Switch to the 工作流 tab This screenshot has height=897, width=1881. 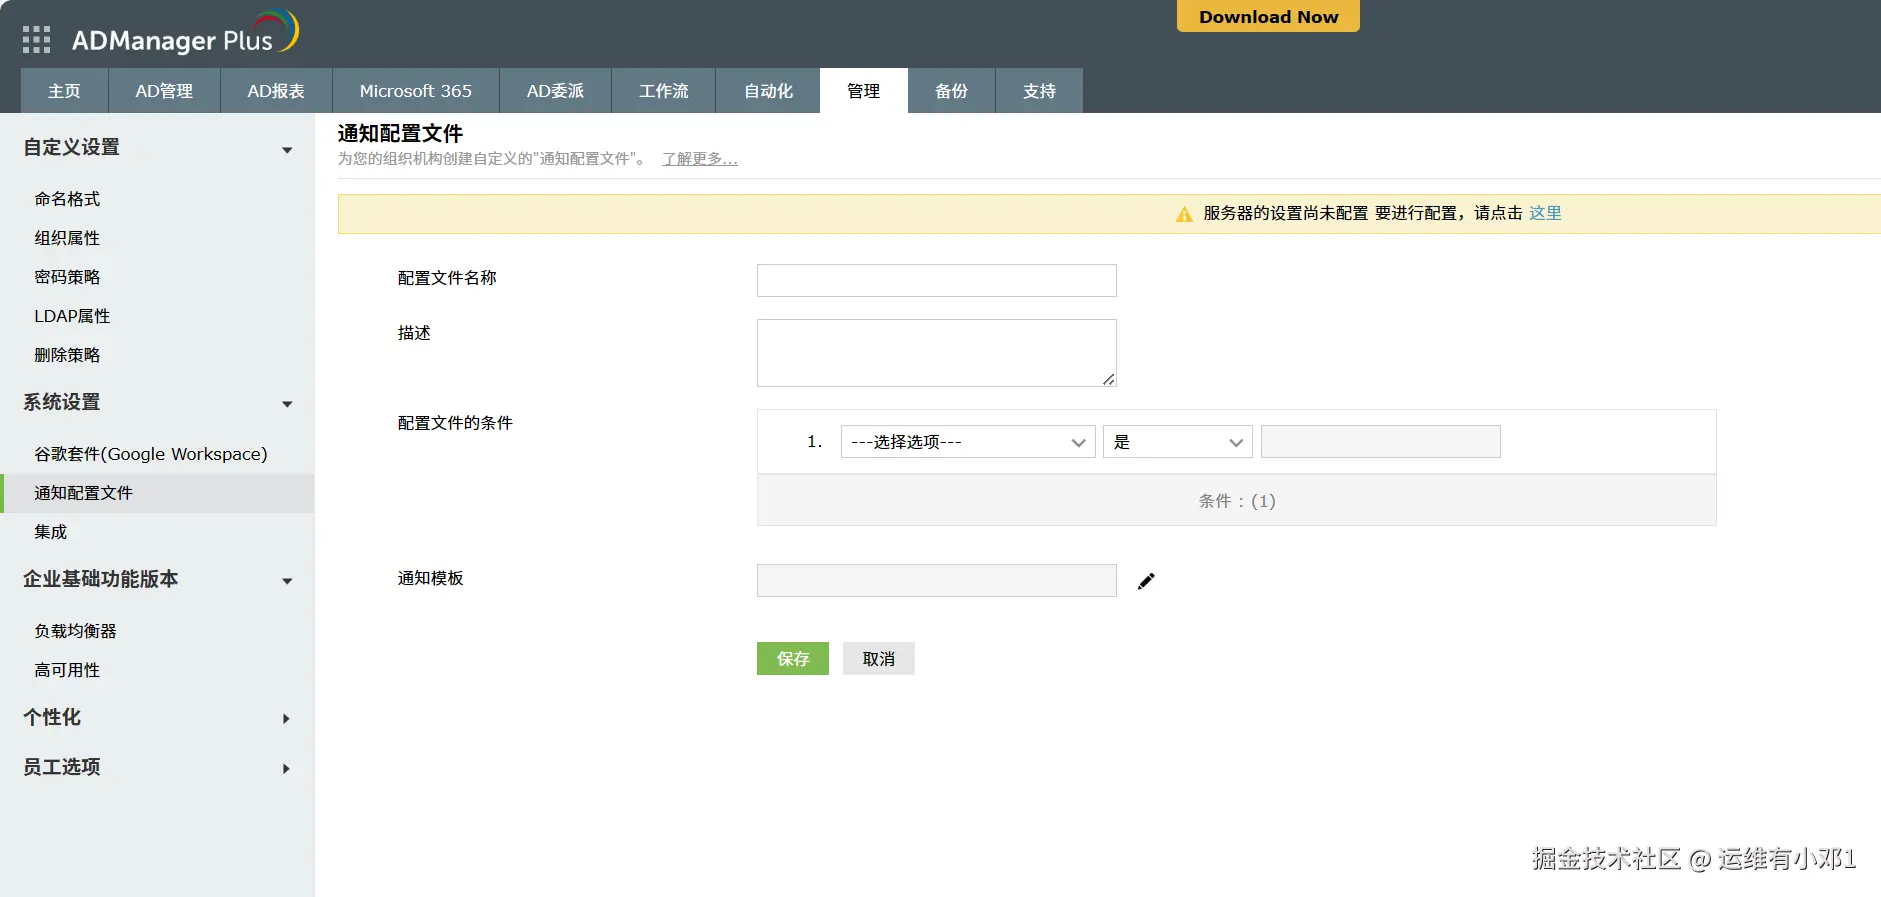click(x=663, y=91)
